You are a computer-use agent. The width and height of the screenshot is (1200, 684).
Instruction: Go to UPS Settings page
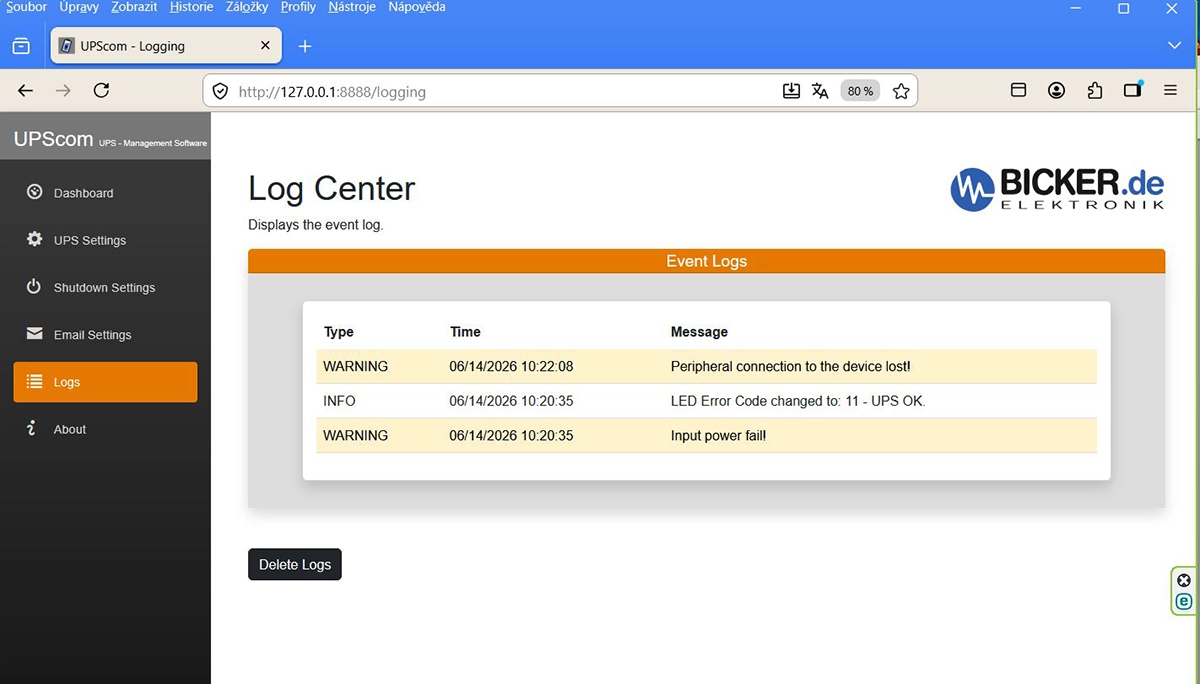90,240
